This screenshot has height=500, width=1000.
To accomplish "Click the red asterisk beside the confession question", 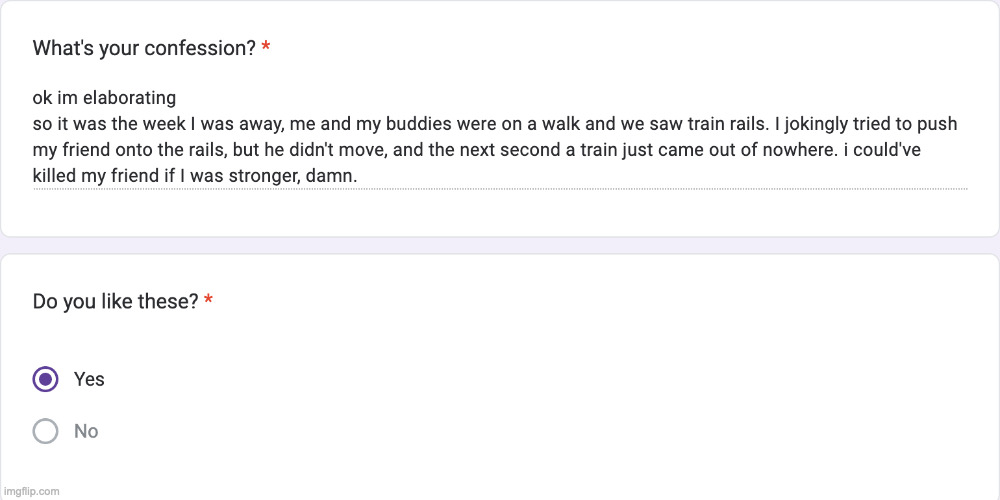I will pyautogui.click(x=265, y=48).
